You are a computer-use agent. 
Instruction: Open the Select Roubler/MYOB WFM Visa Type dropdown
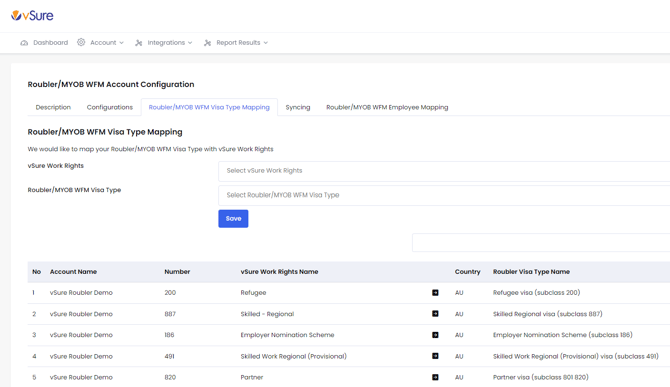pyautogui.click(x=444, y=195)
